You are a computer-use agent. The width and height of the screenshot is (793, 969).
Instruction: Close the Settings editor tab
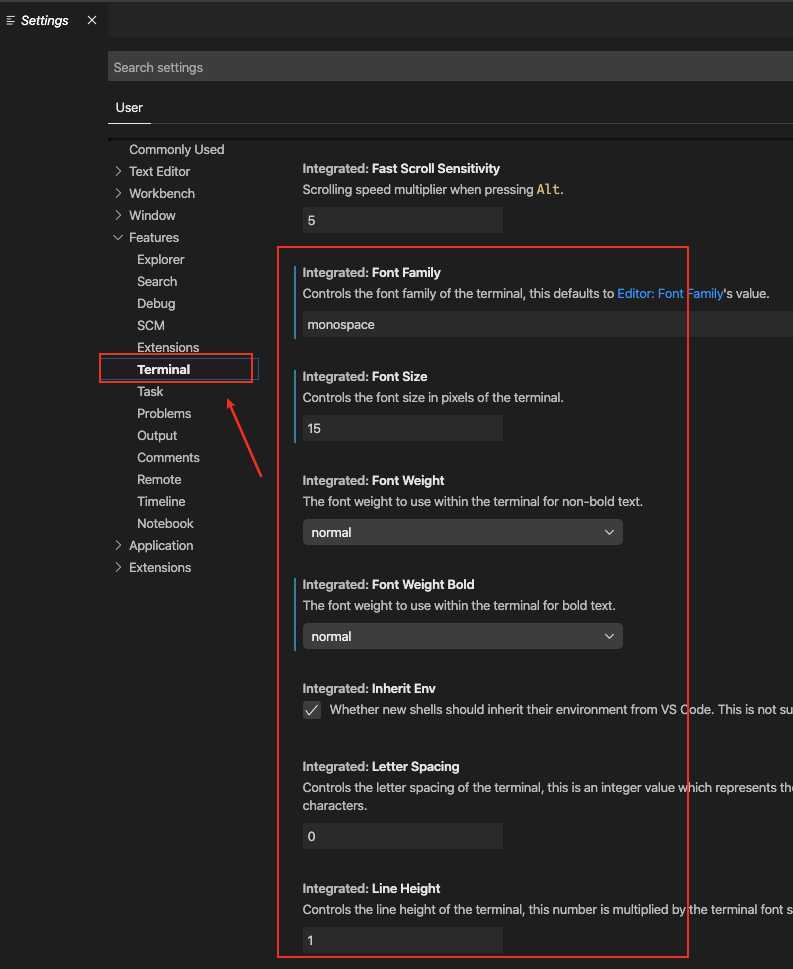coord(92,20)
